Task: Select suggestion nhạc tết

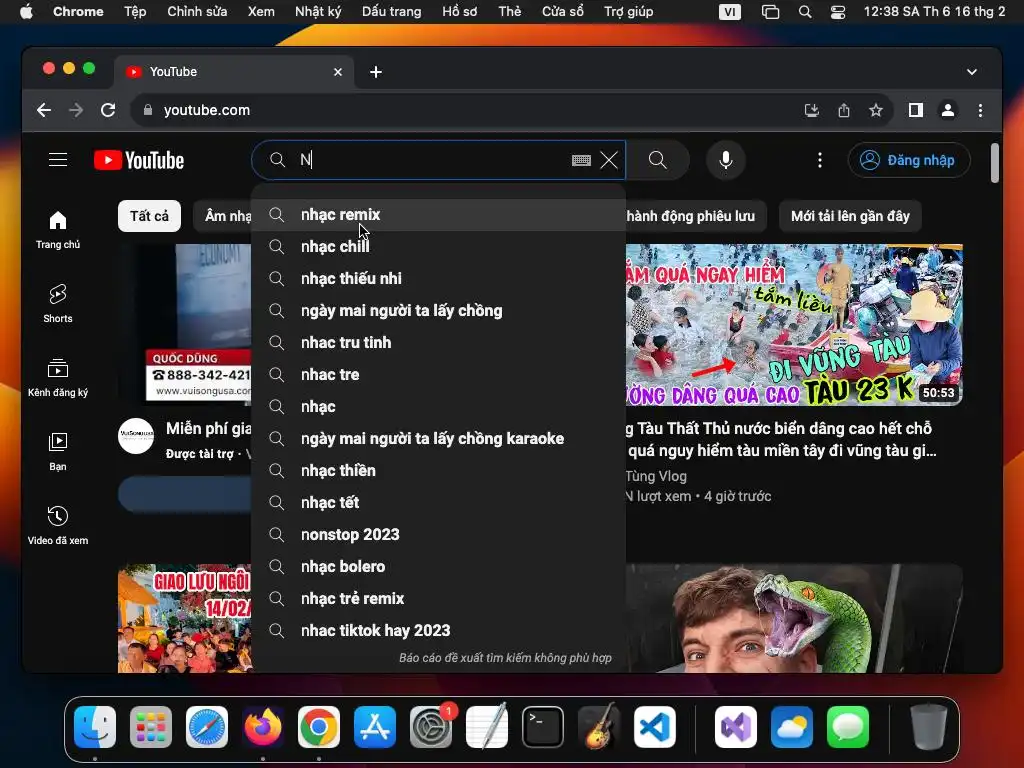Action: point(438,503)
